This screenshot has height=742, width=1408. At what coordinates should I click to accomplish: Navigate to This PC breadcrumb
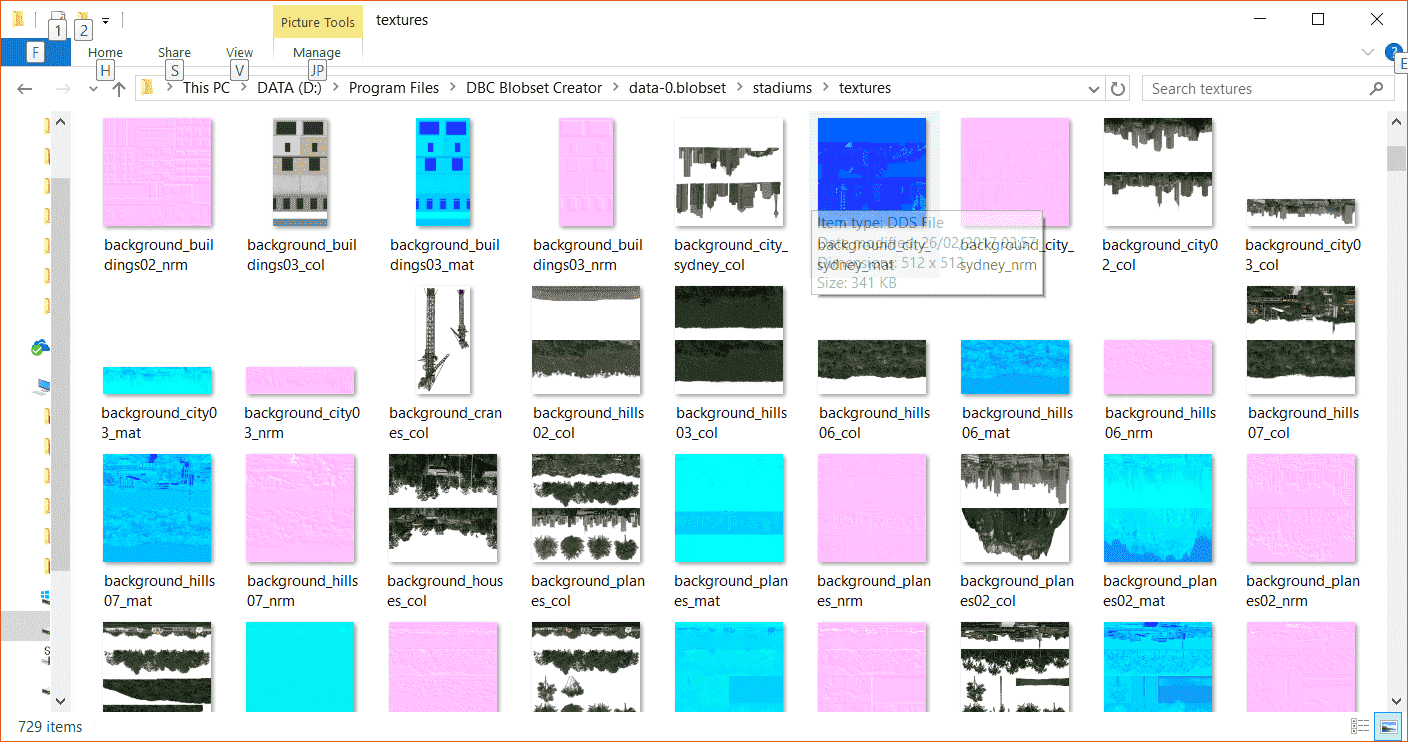coord(206,88)
